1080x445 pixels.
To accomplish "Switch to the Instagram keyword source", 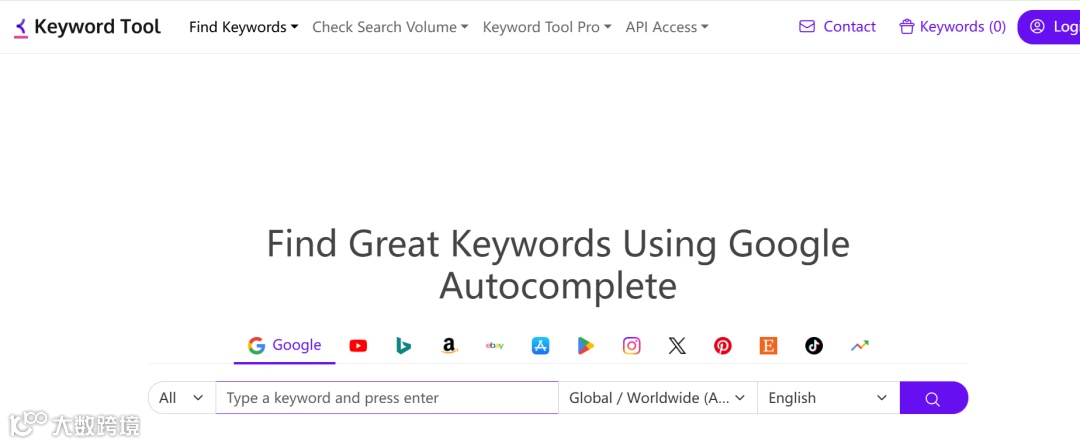I will point(632,346).
